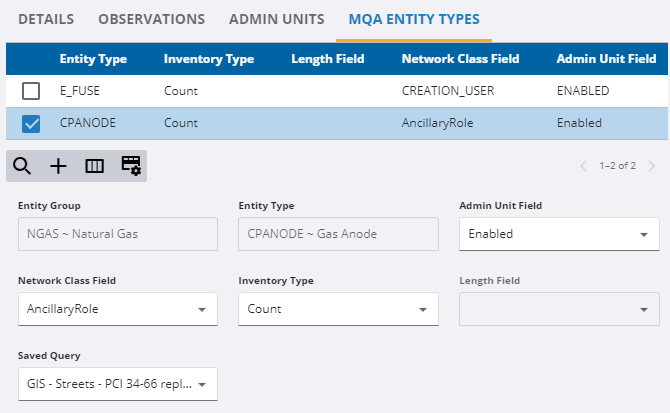The height and width of the screenshot is (413, 670).
Task: Open the disabled Length Field dropdown
Action: 641,309
